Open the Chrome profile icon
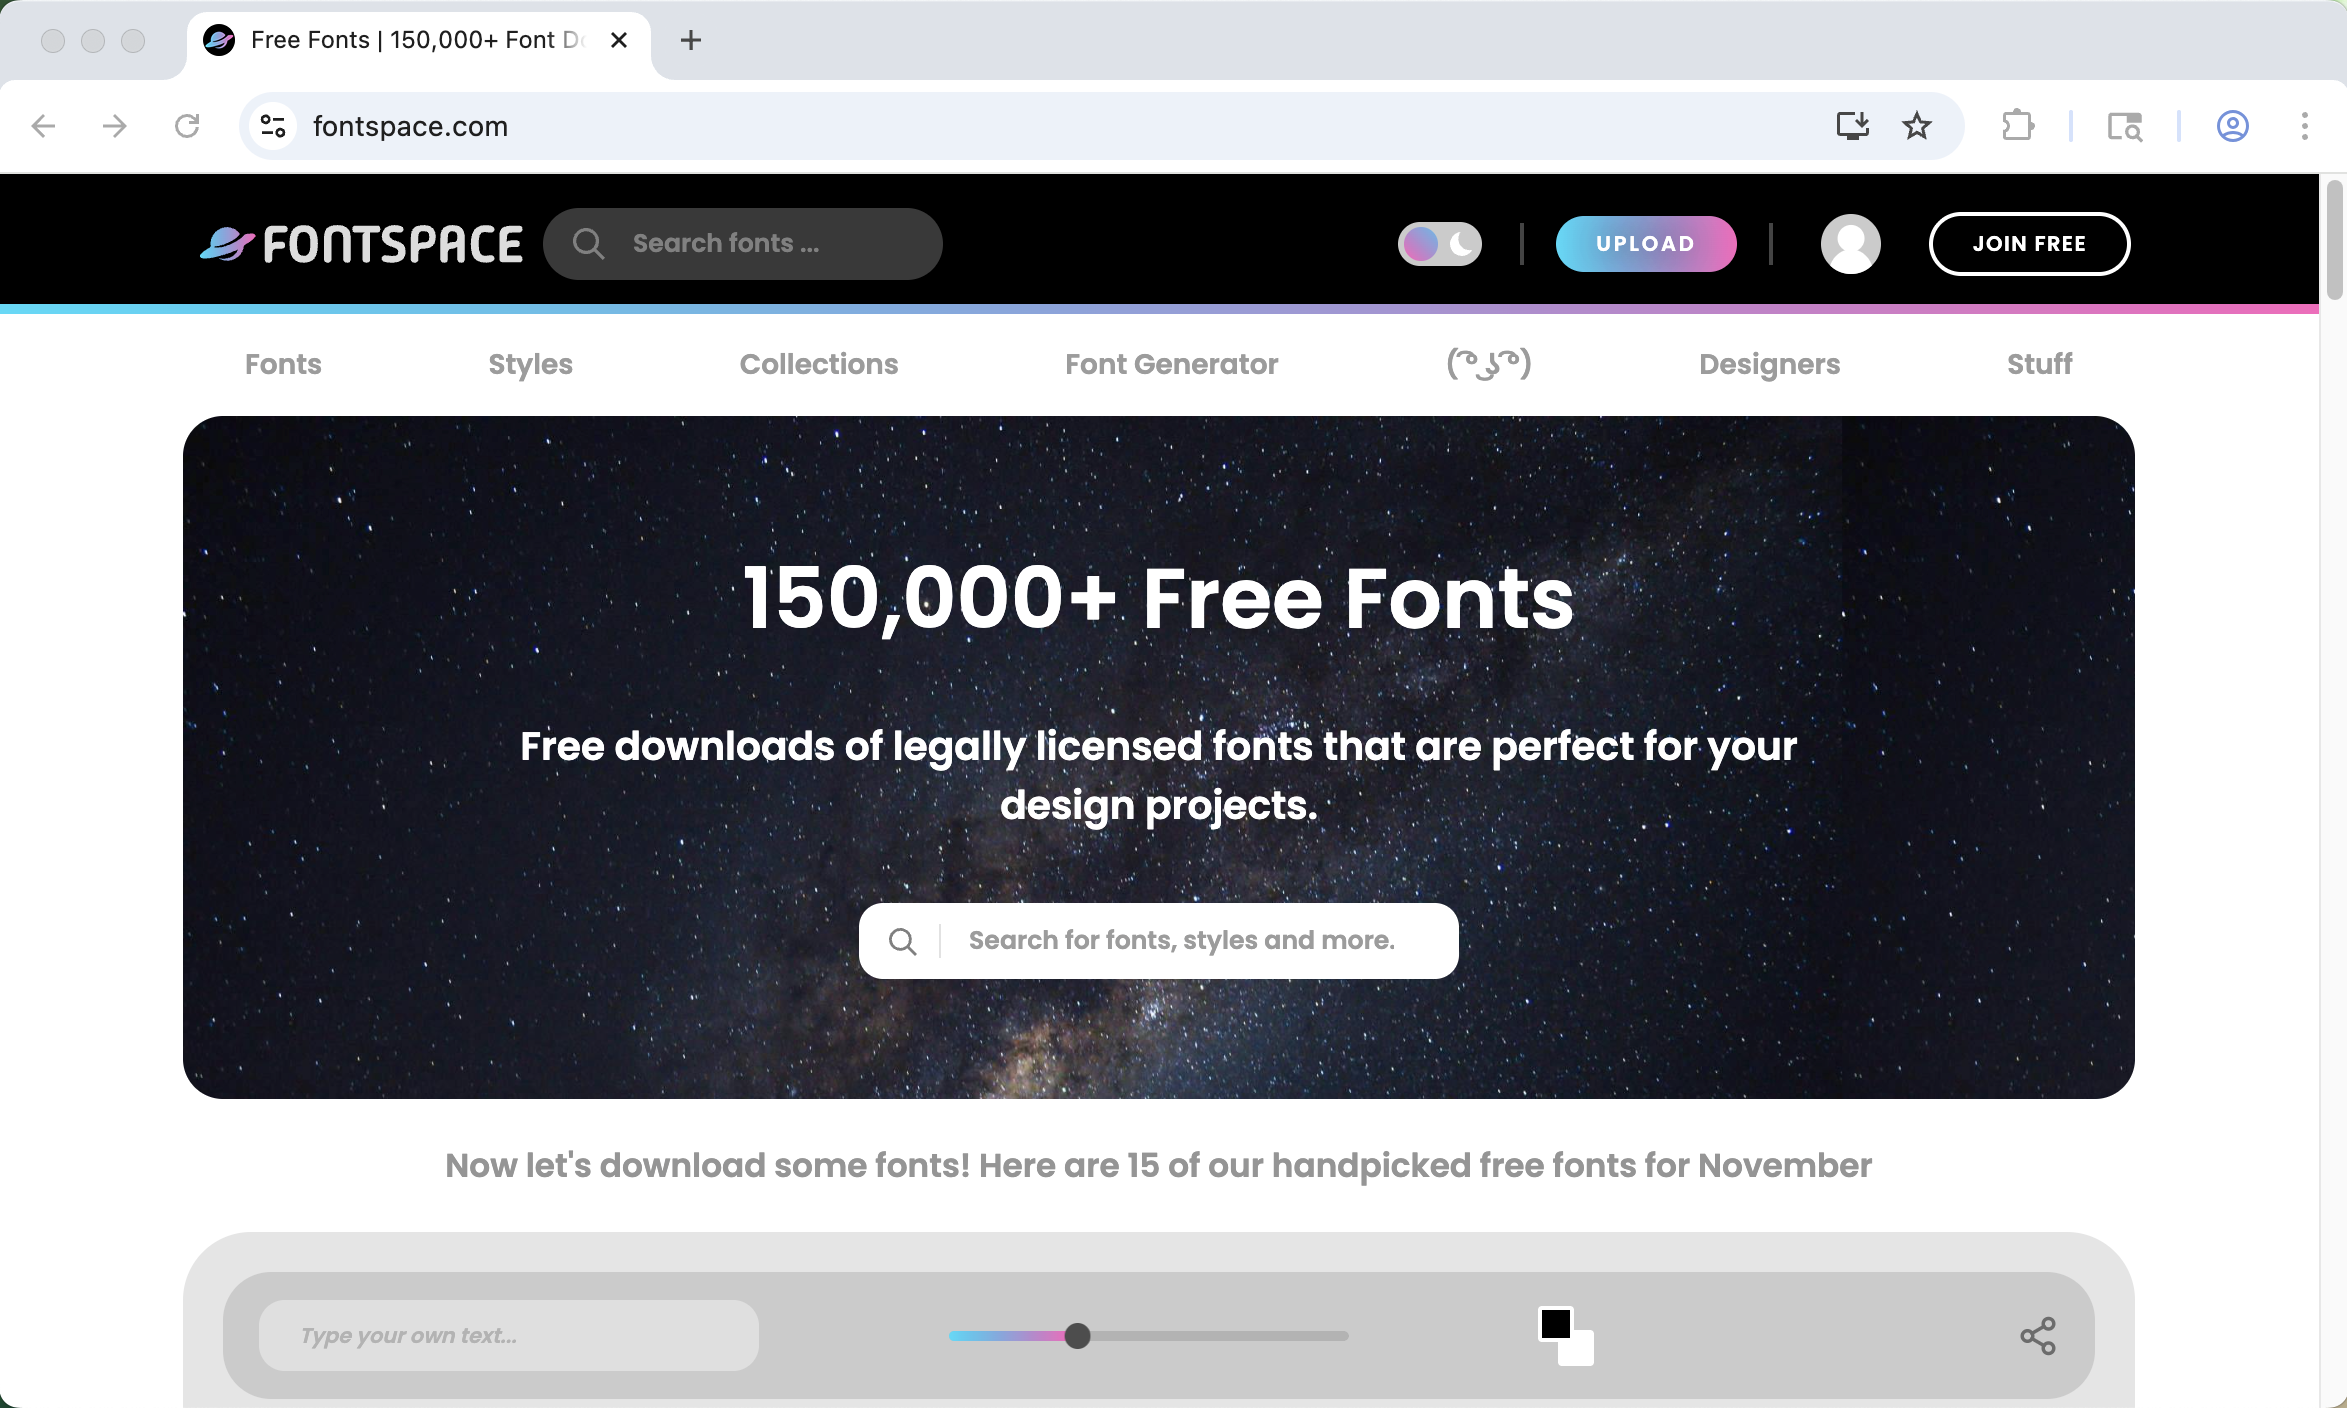 [x=2232, y=126]
